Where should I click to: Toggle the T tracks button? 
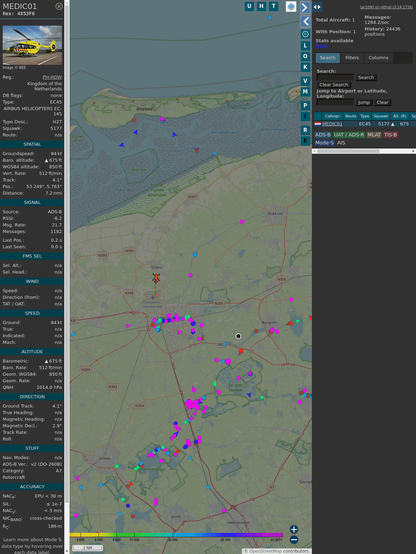[x=273, y=6]
